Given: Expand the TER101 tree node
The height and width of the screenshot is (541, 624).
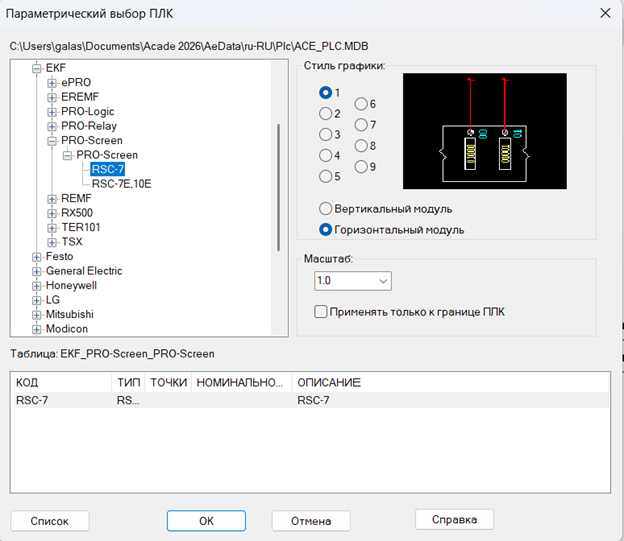Looking at the screenshot, I should (52, 228).
